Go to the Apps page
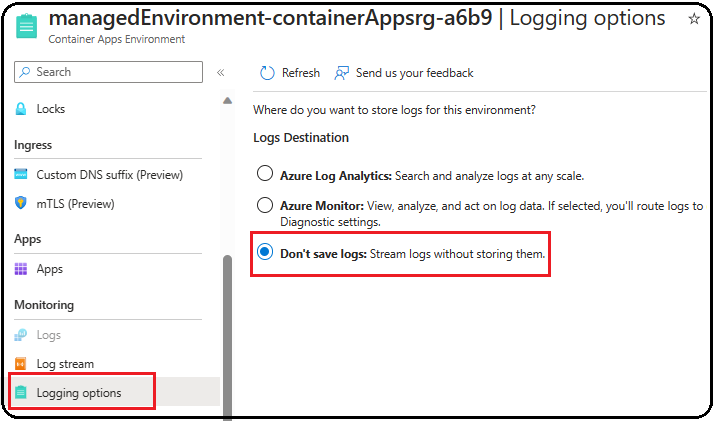The height and width of the screenshot is (421, 714). click(x=50, y=269)
